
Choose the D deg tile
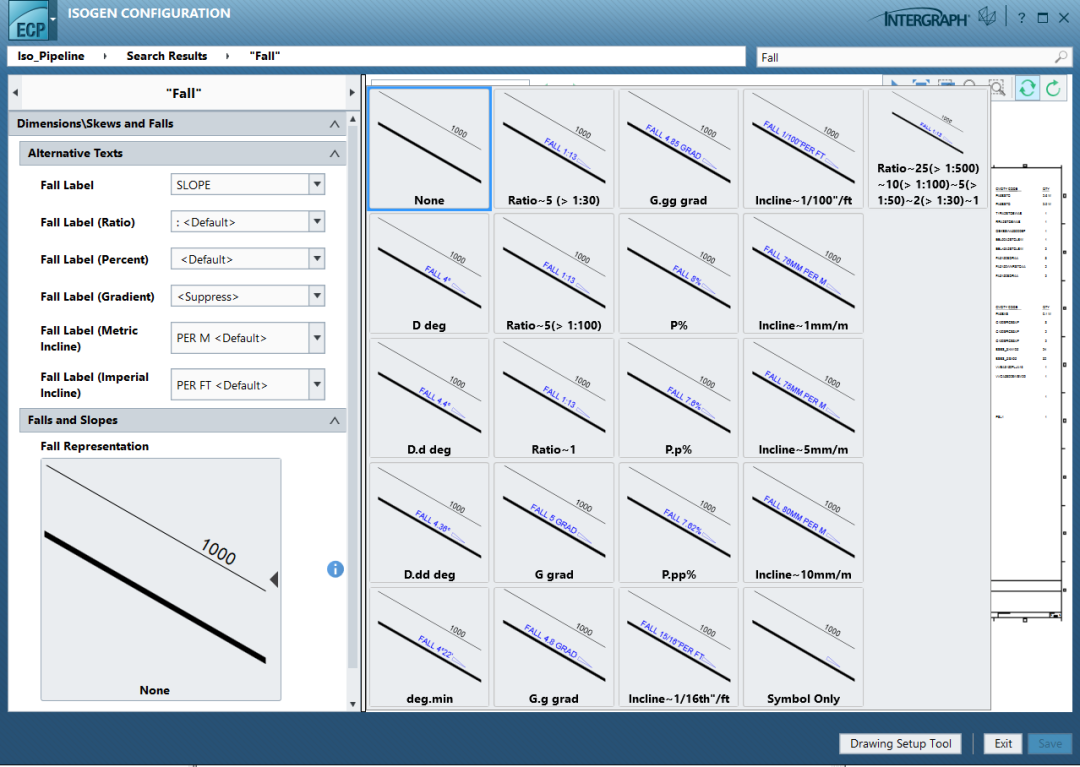tap(429, 273)
